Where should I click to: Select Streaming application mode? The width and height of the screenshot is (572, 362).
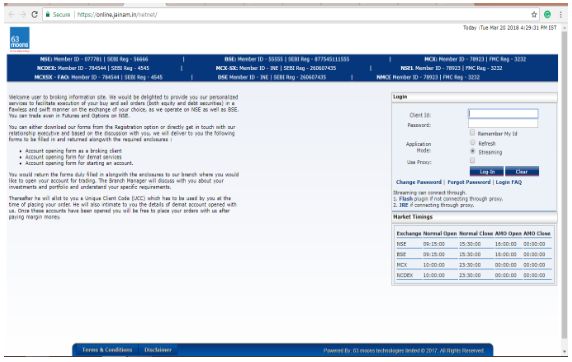click(472, 151)
